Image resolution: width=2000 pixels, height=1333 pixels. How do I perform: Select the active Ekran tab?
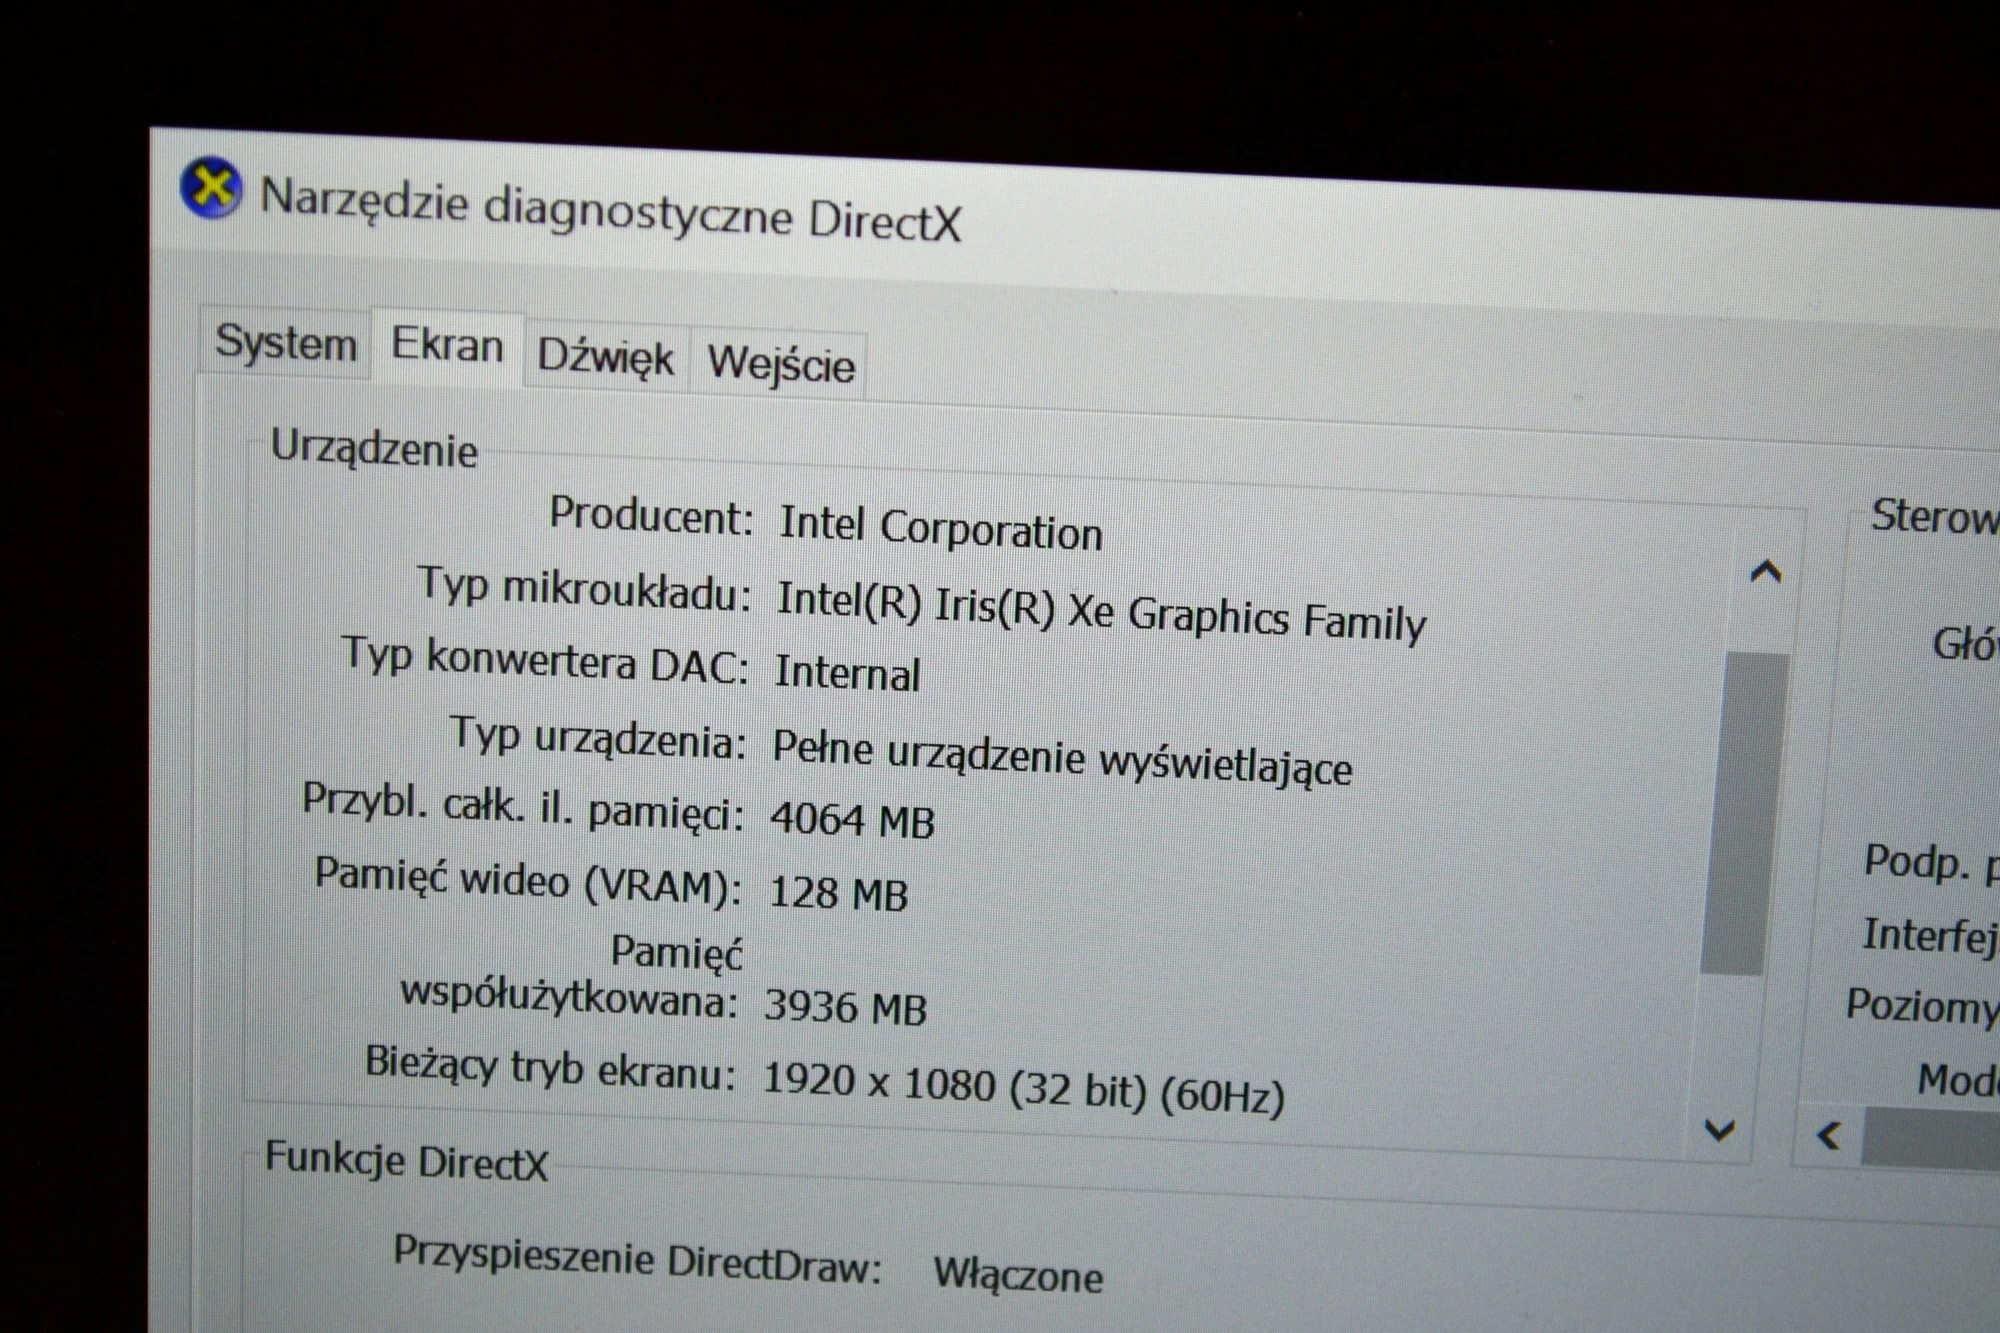[448, 346]
